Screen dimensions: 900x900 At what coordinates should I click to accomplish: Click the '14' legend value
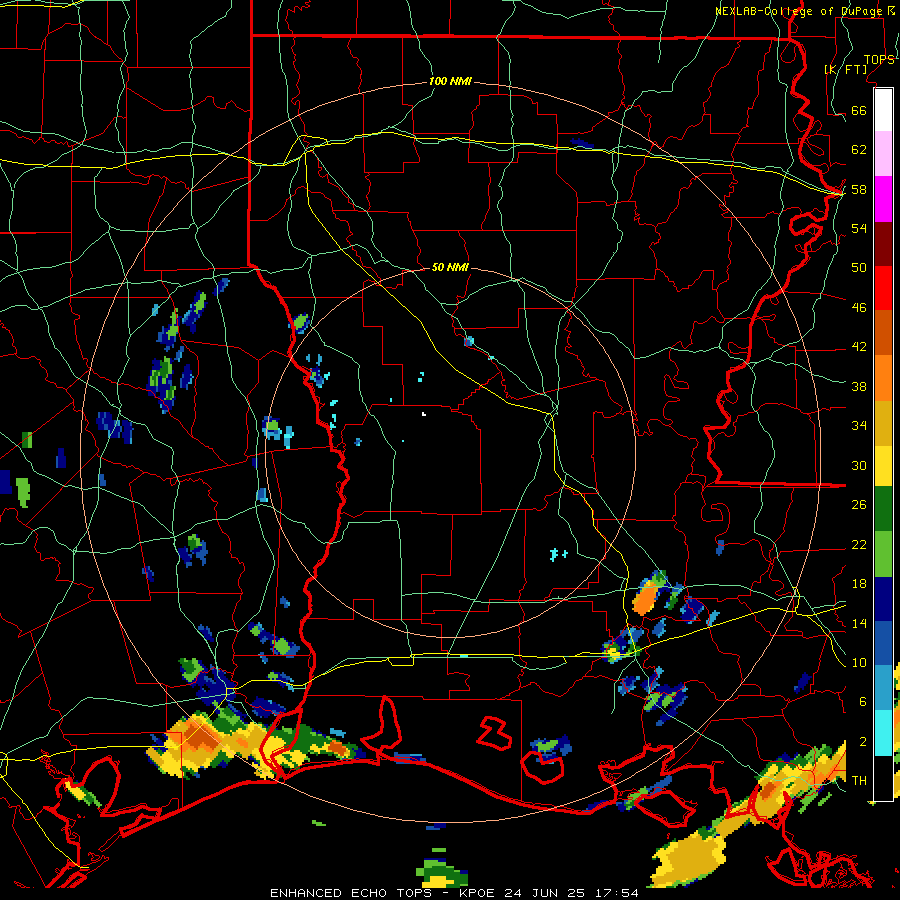point(859,623)
